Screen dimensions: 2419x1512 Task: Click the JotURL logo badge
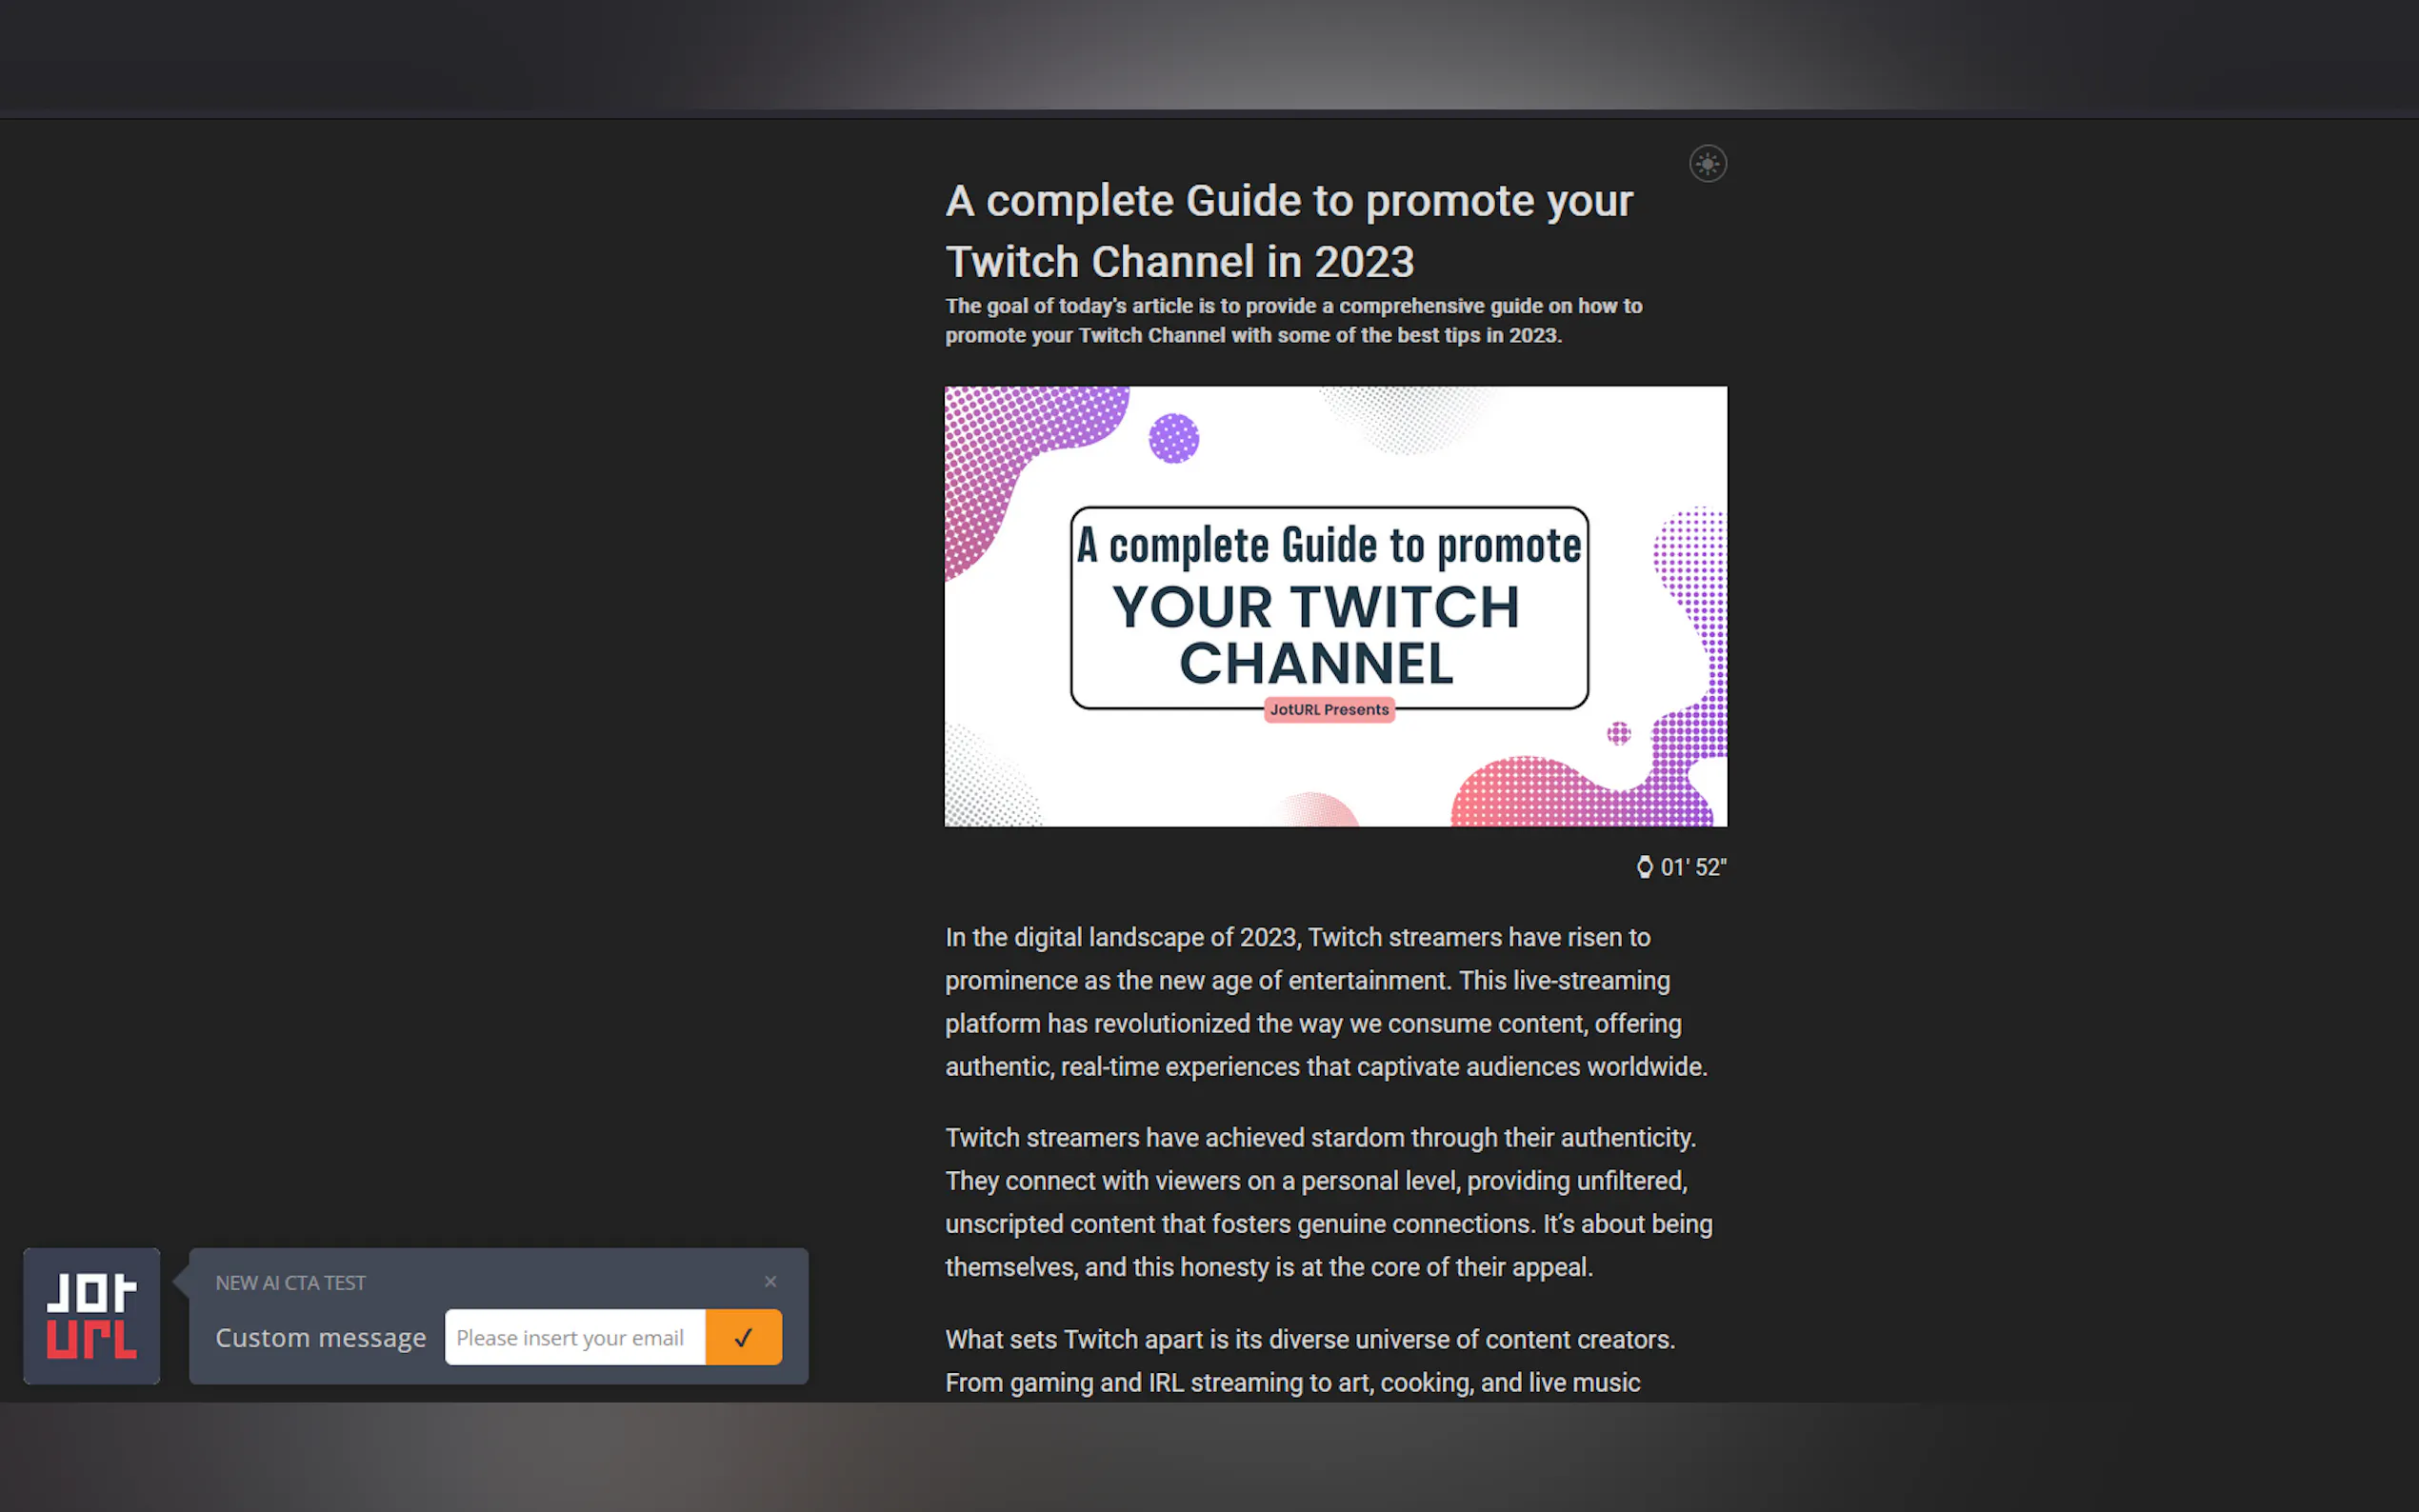click(x=92, y=1316)
